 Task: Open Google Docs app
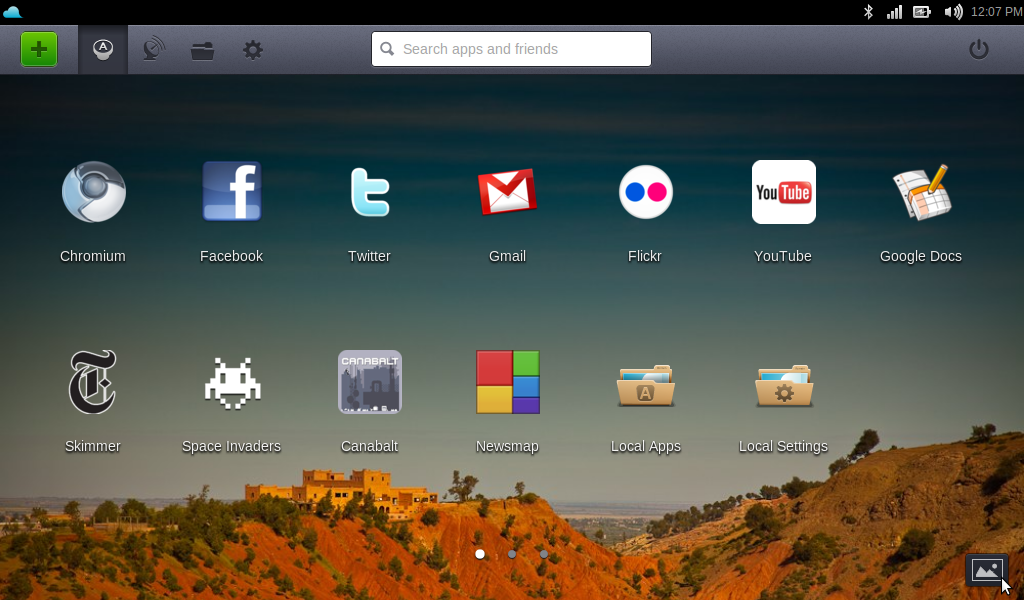921,192
